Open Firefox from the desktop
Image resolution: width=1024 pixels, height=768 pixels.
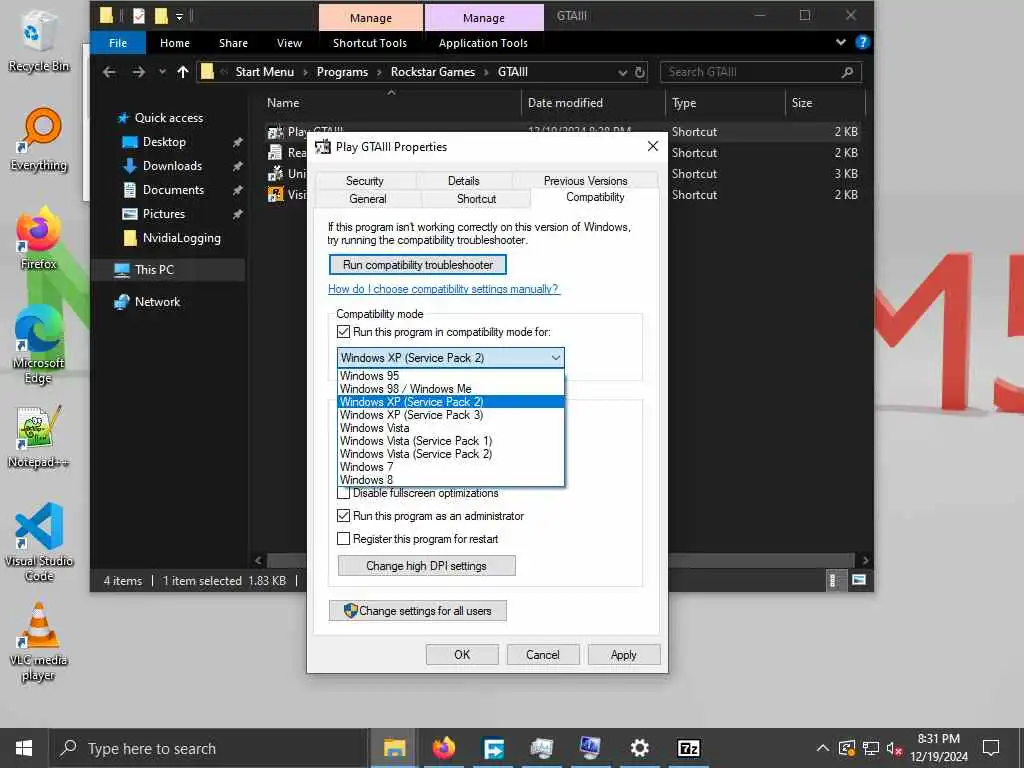(x=38, y=238)
